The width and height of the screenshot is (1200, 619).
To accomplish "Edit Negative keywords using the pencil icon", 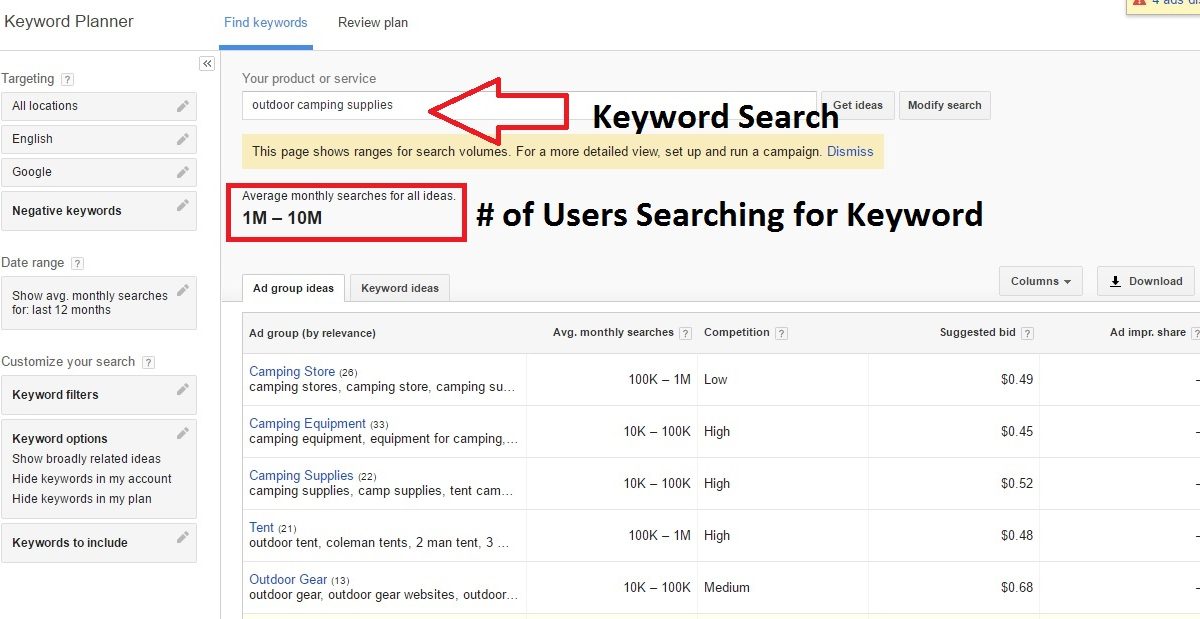I will click(x=182, y=206).
